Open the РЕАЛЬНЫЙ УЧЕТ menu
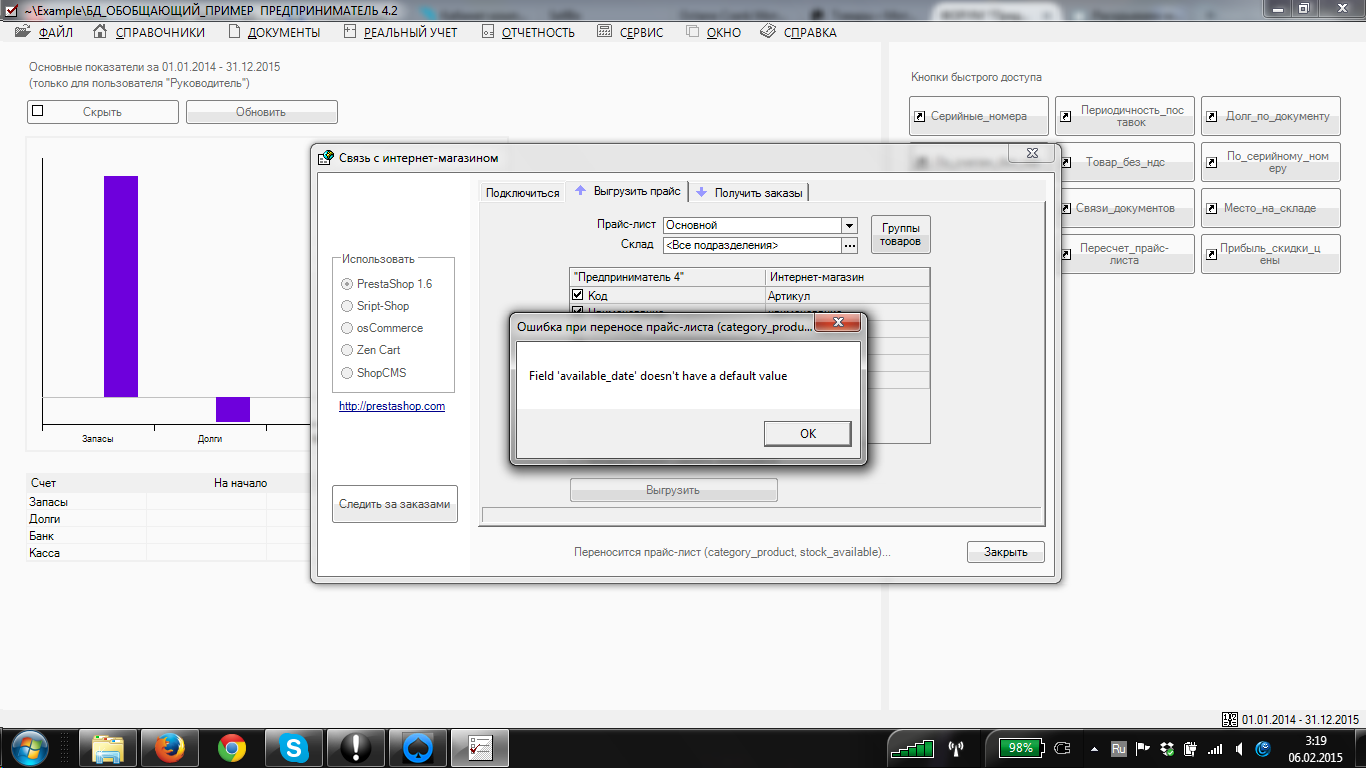This screenshot has width=1366, height=768. click(401, 32)
